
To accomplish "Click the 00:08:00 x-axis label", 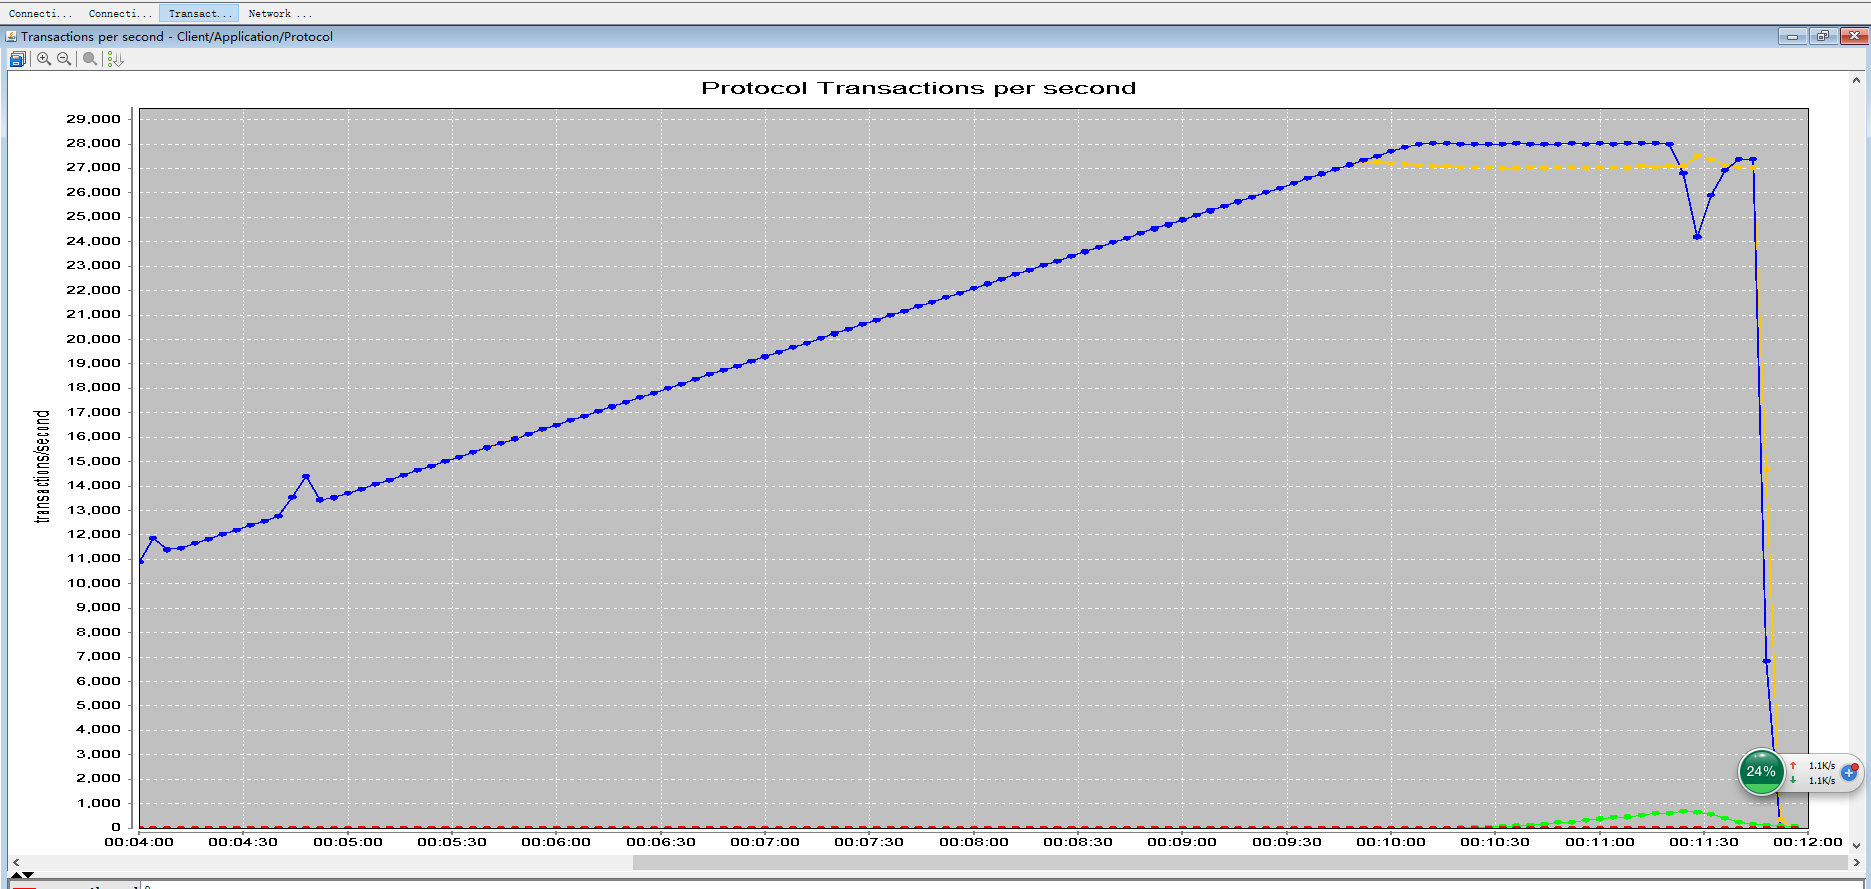I will [974, 842].
